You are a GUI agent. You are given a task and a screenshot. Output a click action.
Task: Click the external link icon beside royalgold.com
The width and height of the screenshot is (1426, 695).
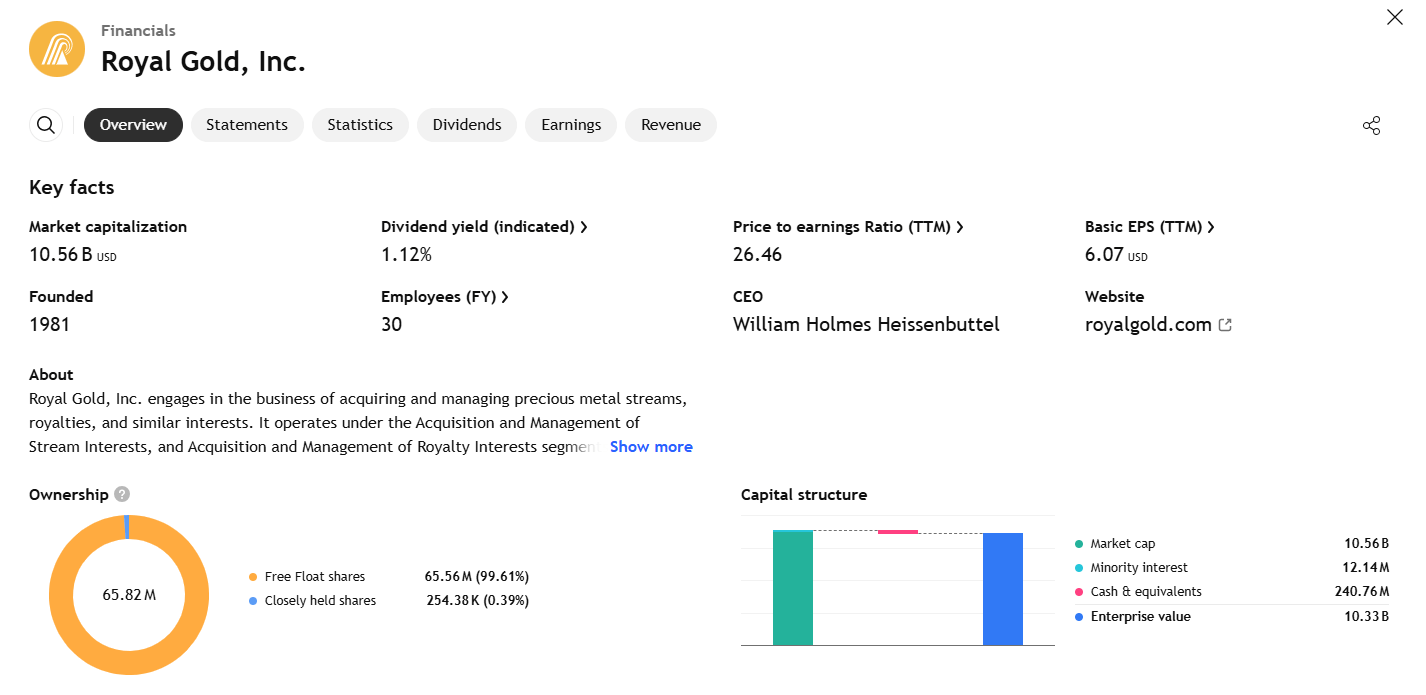1225,325
